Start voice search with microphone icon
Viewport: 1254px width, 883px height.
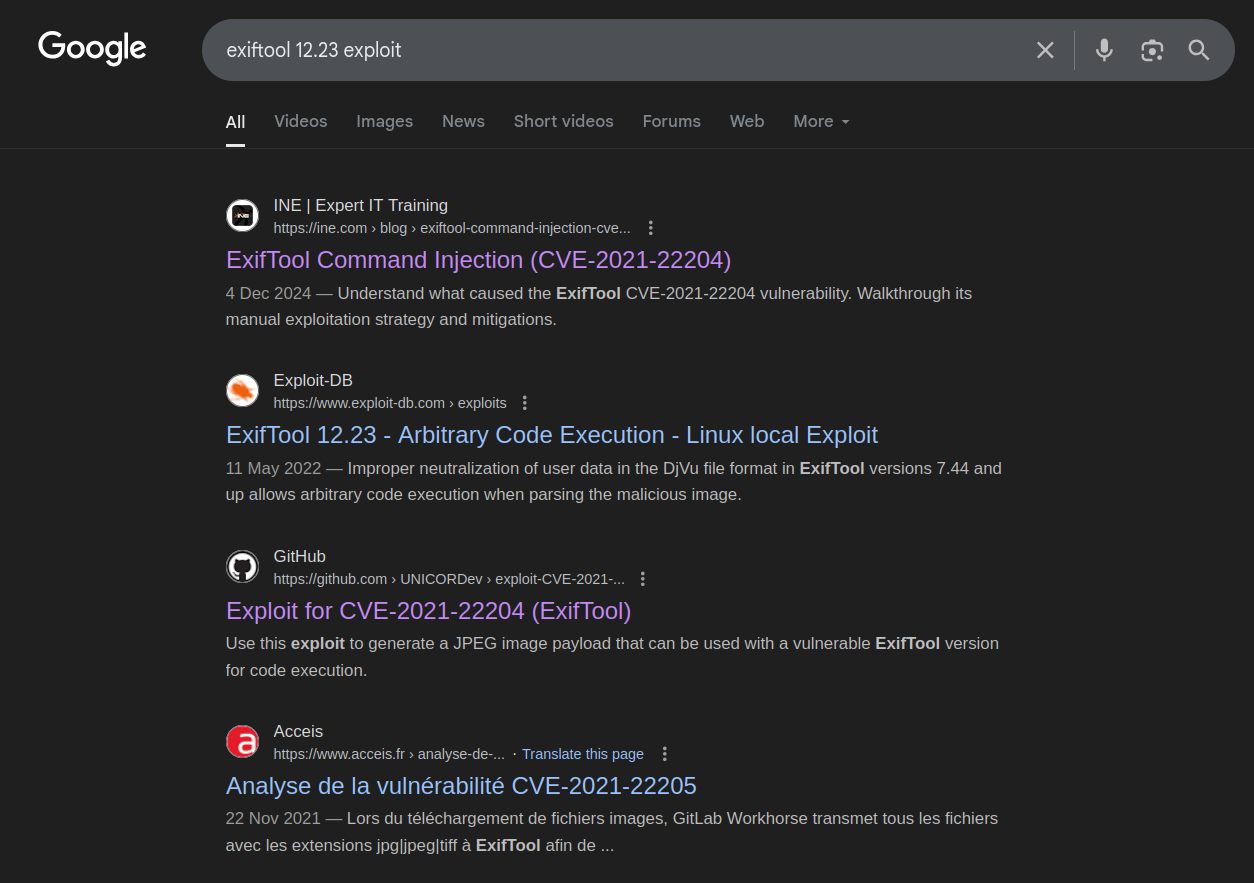(1104, 50)
